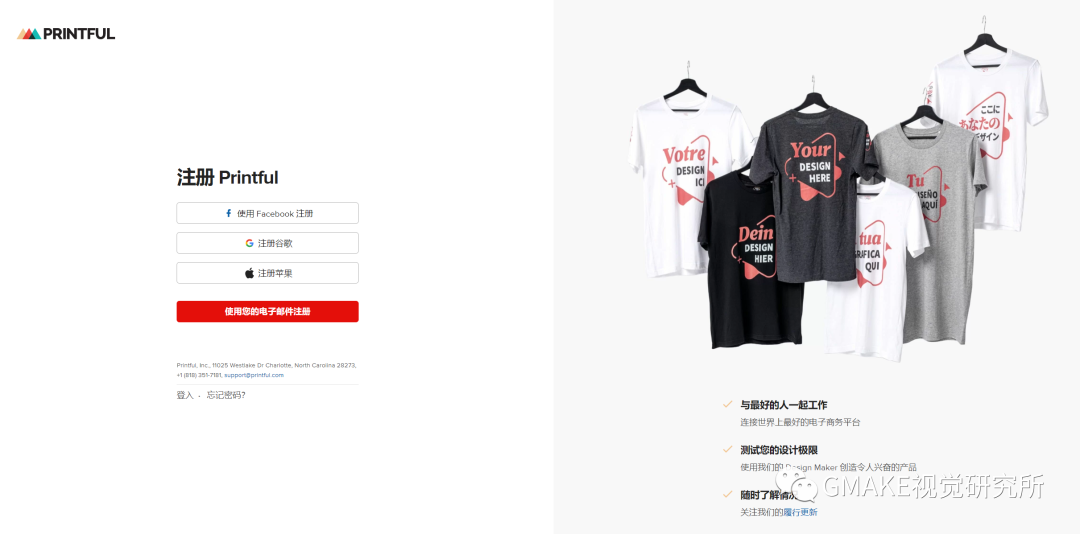The height and width of the screenshot is (534, 1080).
Task: Click the 注册 Printful heading
Action: click(227, 178)
